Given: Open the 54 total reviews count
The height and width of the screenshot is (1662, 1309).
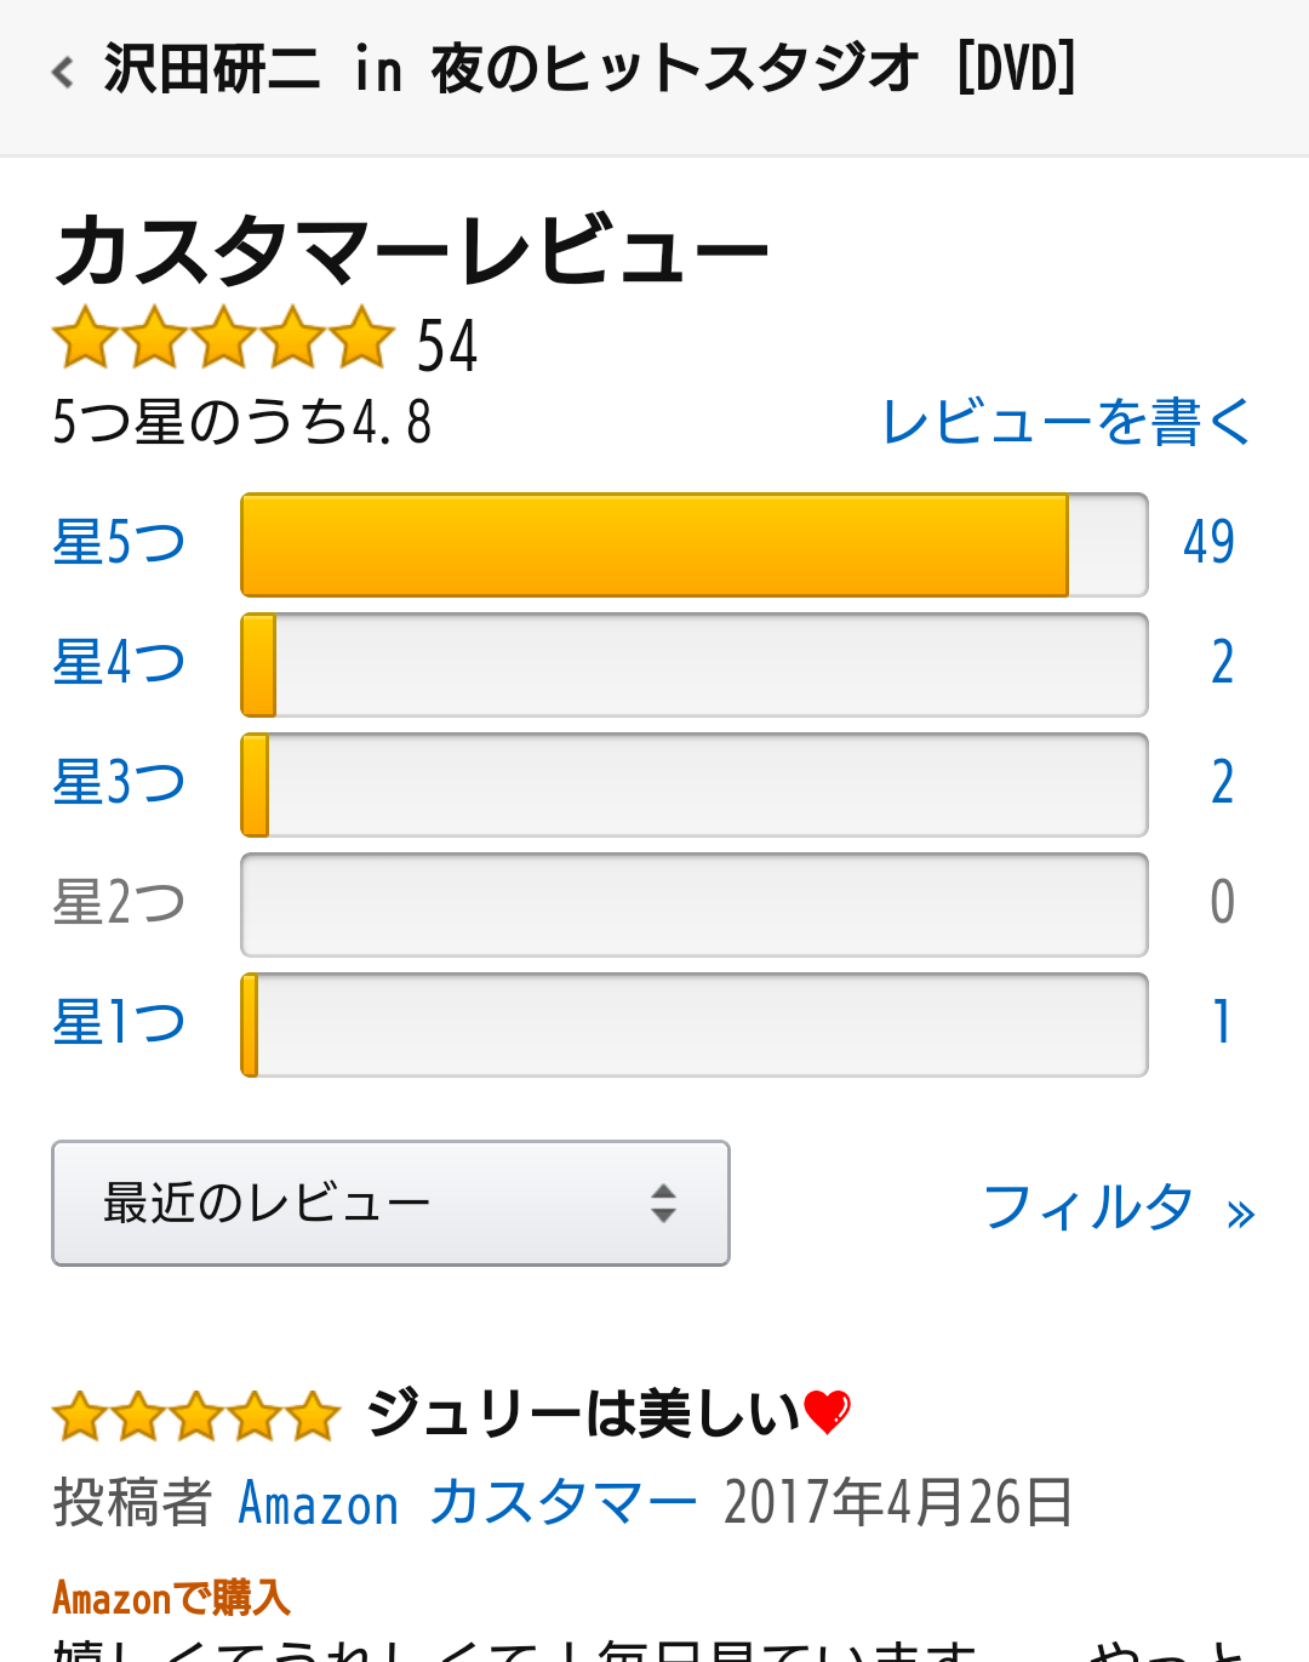Looking at the screenshot, I should coord(447,346).
